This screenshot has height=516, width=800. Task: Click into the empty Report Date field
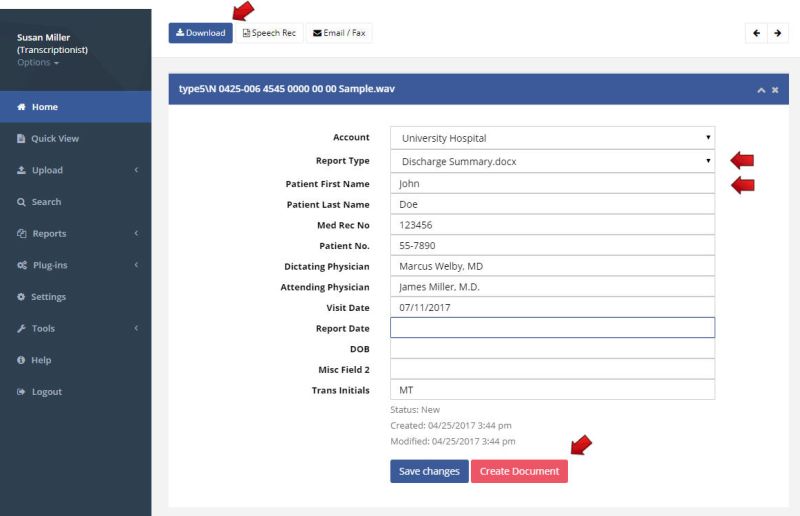552,328
